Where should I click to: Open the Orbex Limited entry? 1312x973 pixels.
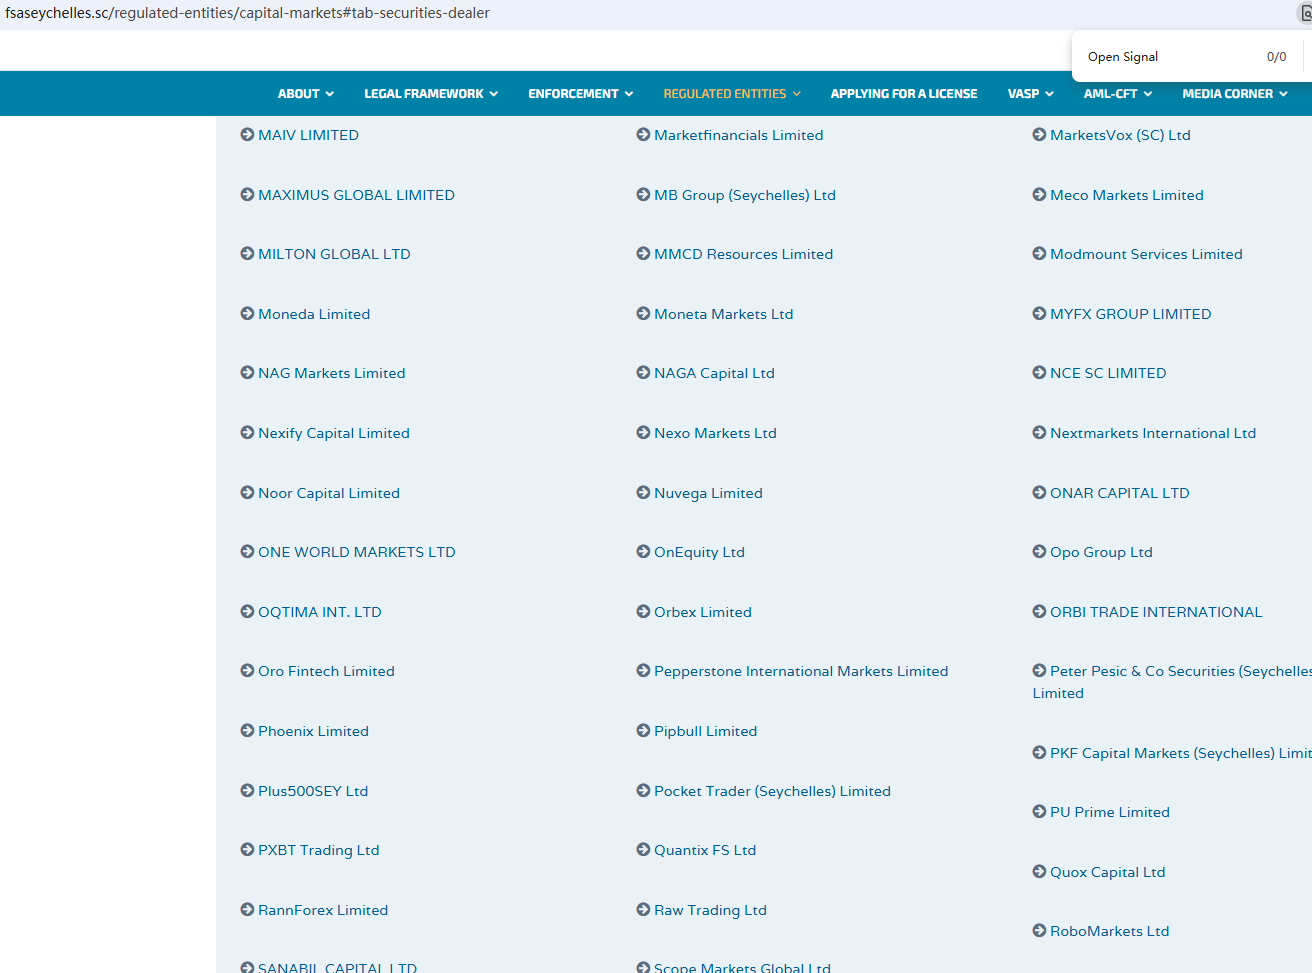pos(703,612)
